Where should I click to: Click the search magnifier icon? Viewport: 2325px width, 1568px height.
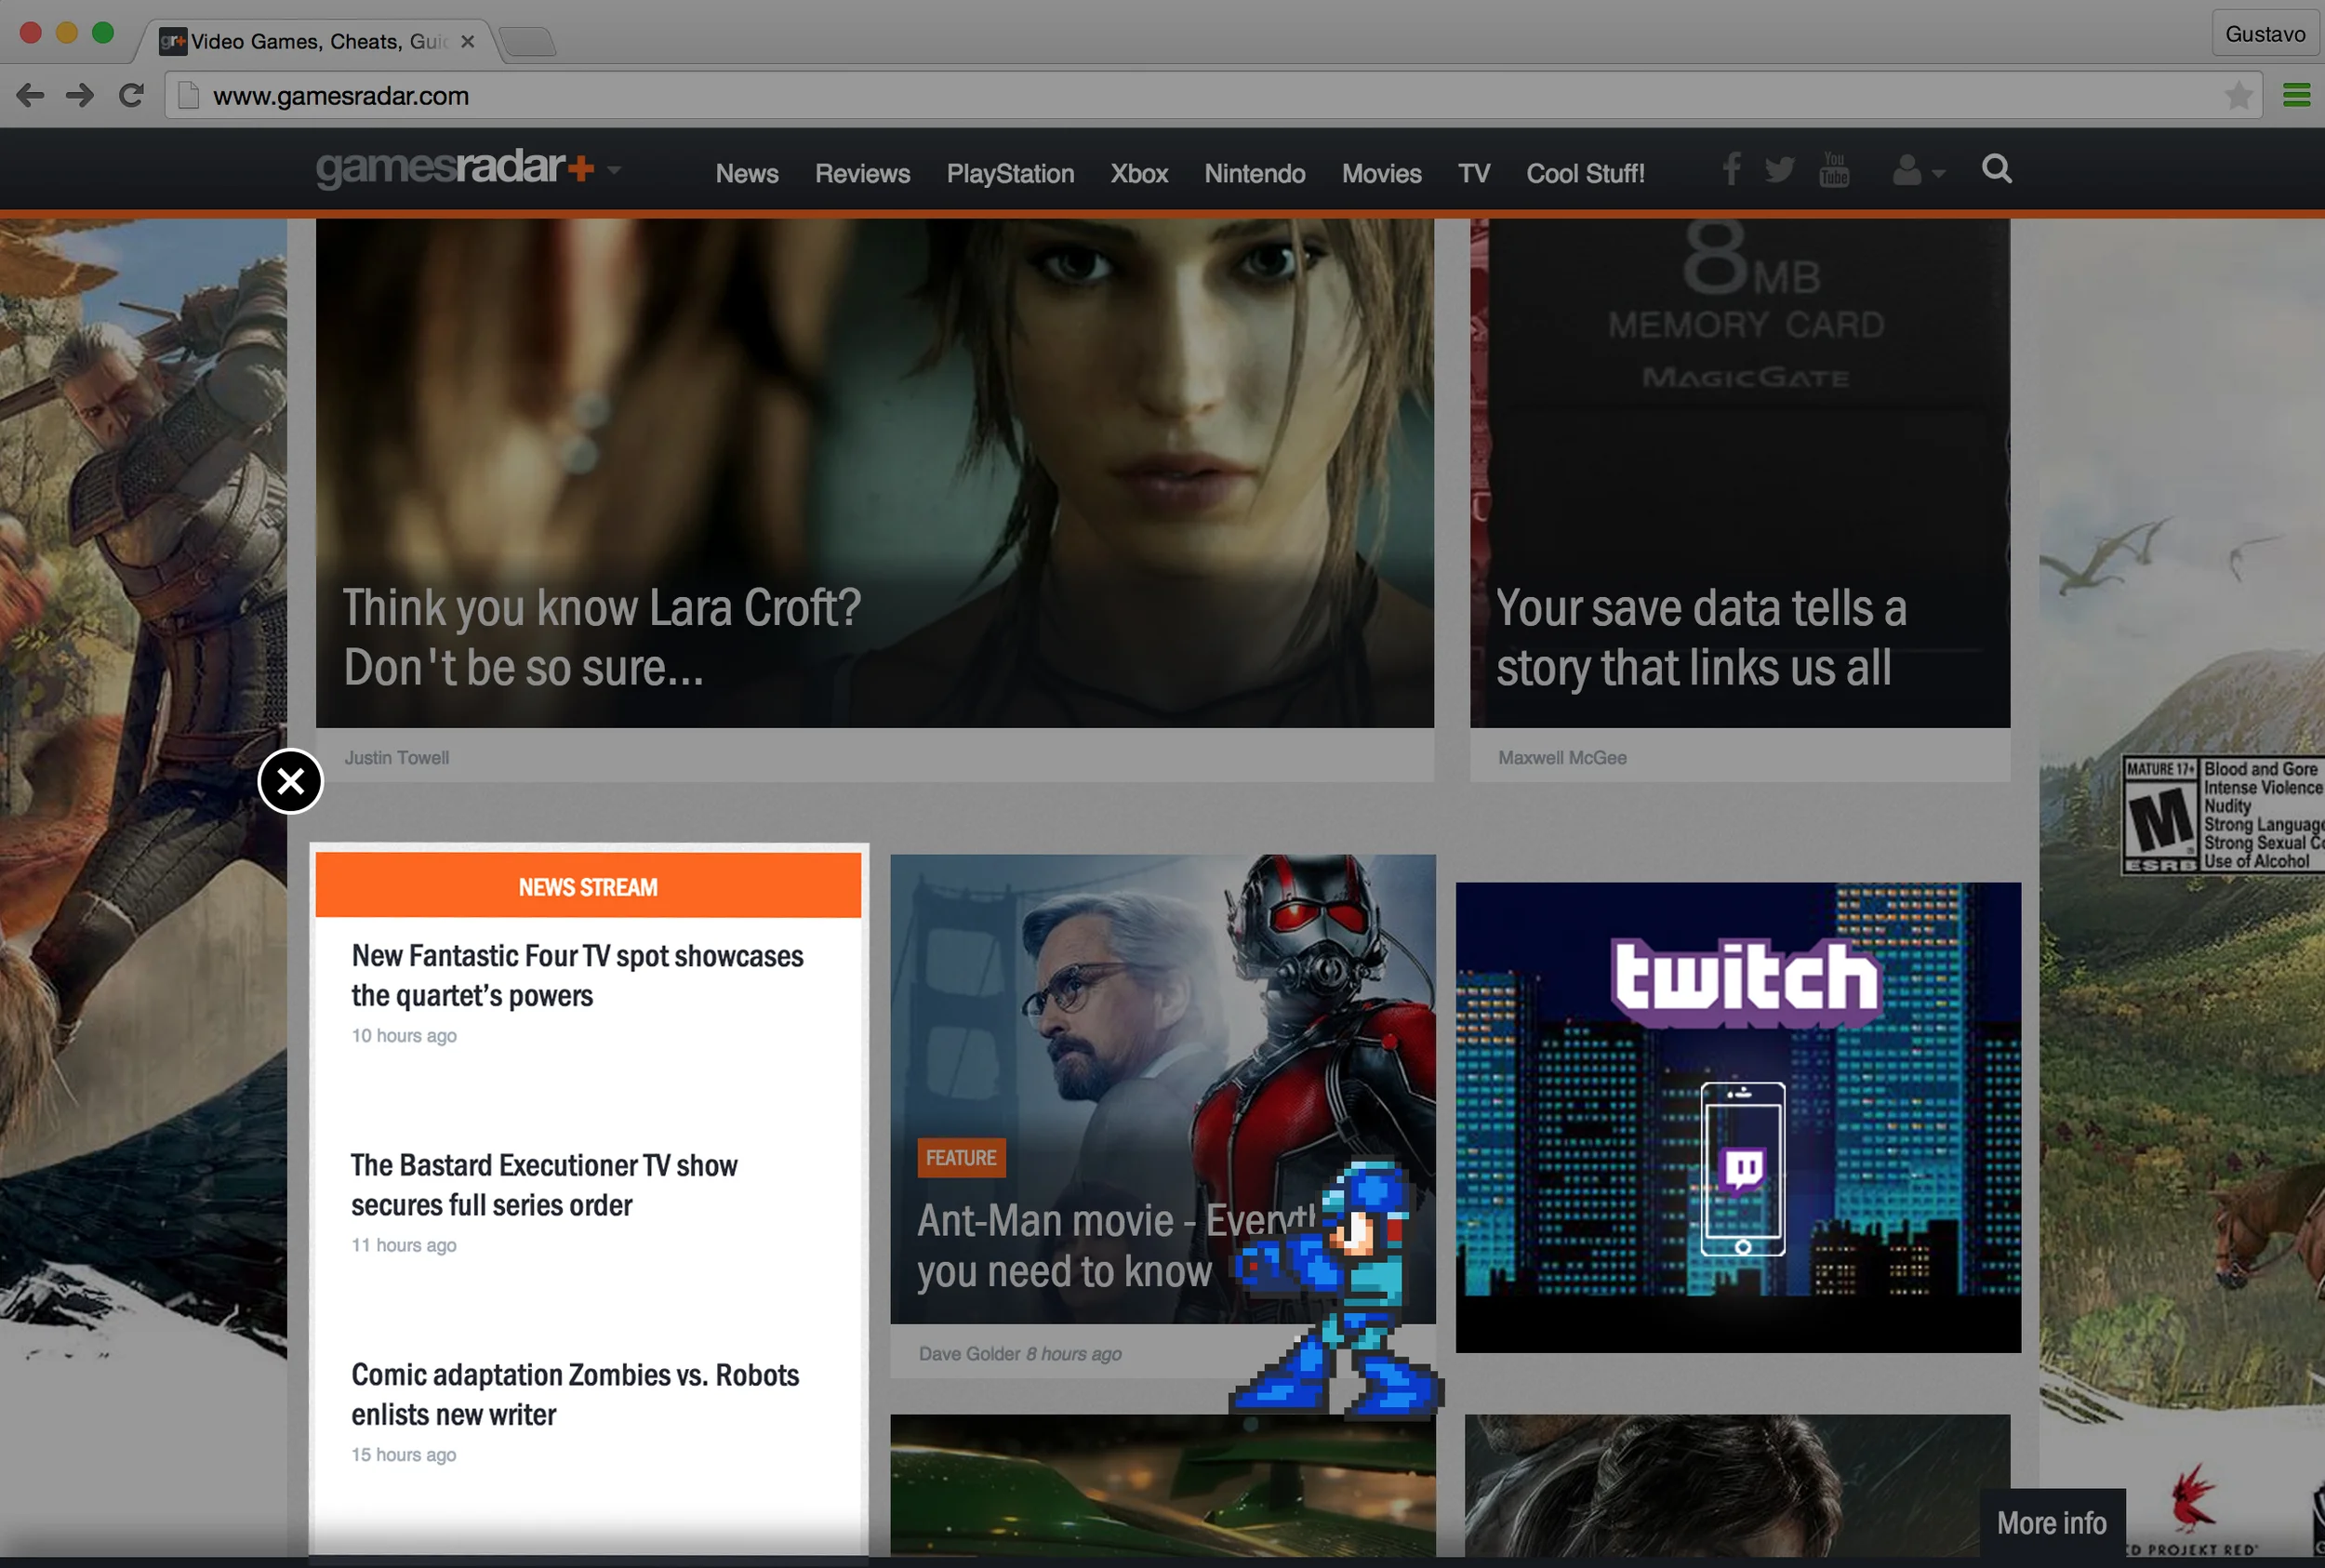pyautogui.click(x=1996, y=169)
